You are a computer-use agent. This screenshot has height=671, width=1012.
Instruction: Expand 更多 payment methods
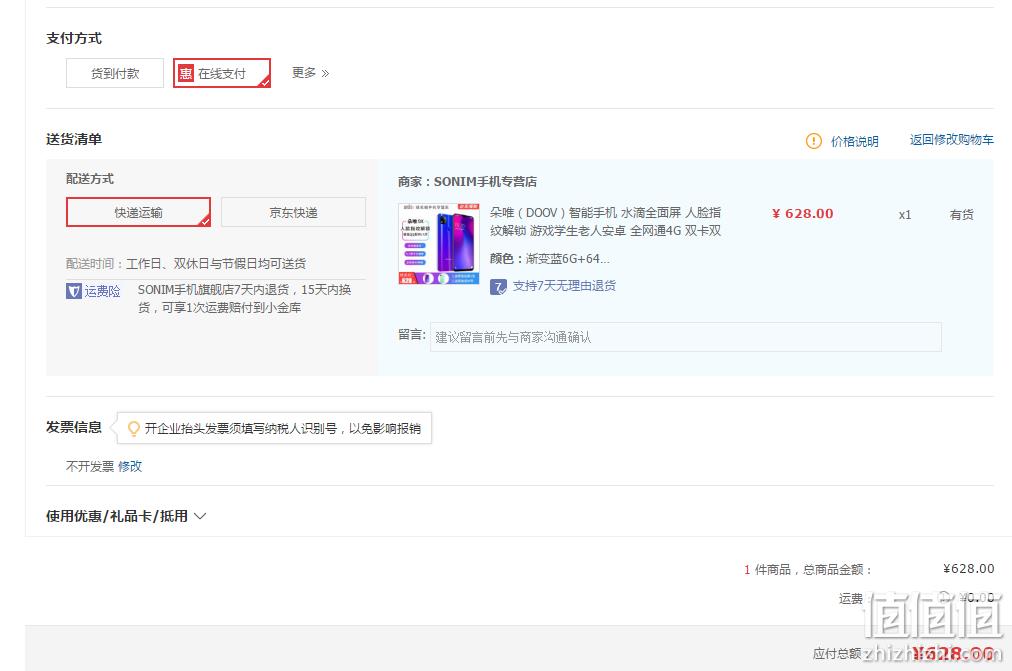click(x=310, y=73)
